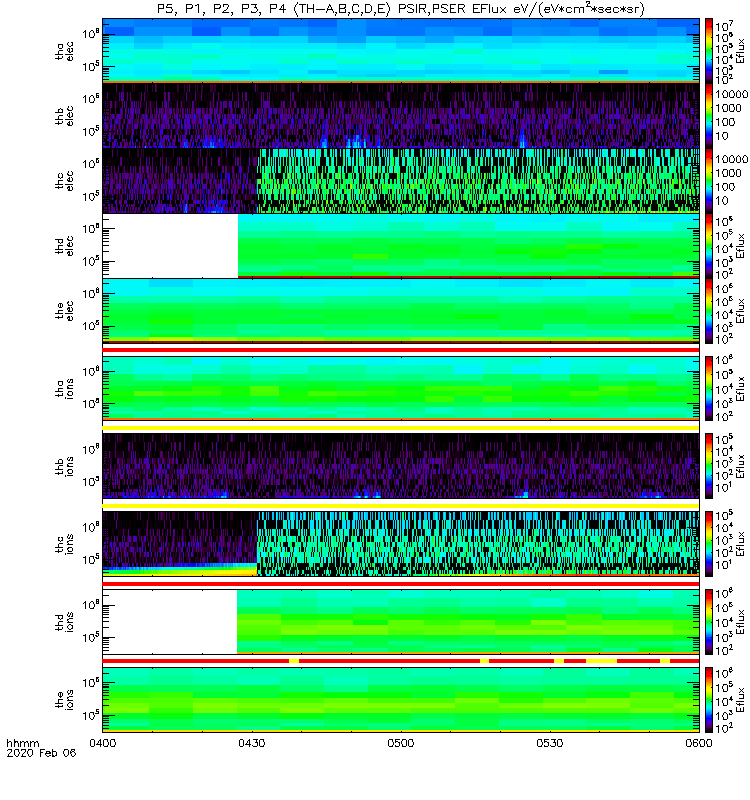Select the 'thb elec' y-axis label
This screenshot has width=750, height=800.
(64, 116)
